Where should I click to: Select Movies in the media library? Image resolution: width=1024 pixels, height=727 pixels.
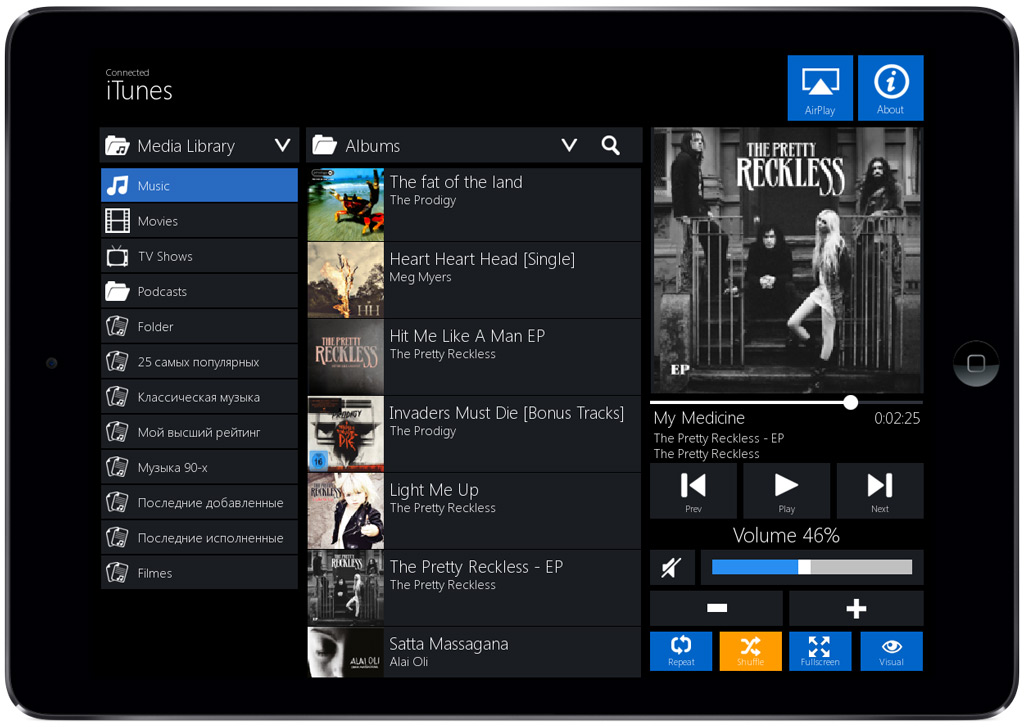[x=199, y=221]
